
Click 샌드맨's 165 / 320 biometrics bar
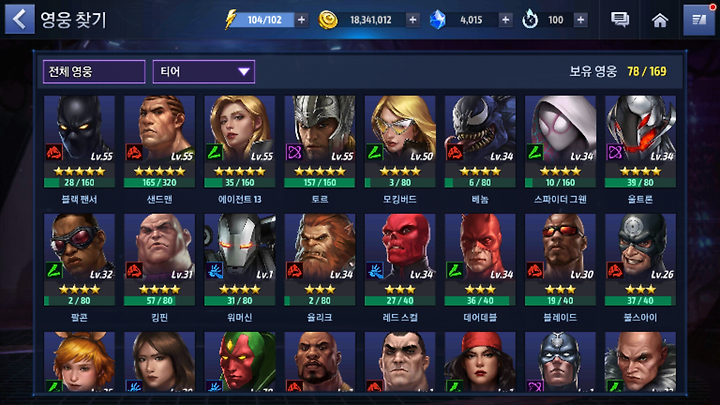coord(159,183)
